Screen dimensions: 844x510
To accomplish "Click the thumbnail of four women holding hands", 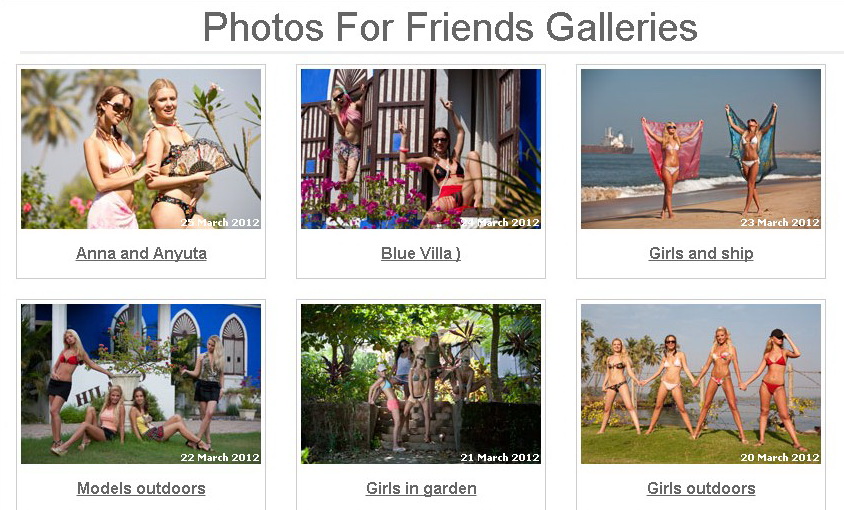I will [x=701, y=384].
